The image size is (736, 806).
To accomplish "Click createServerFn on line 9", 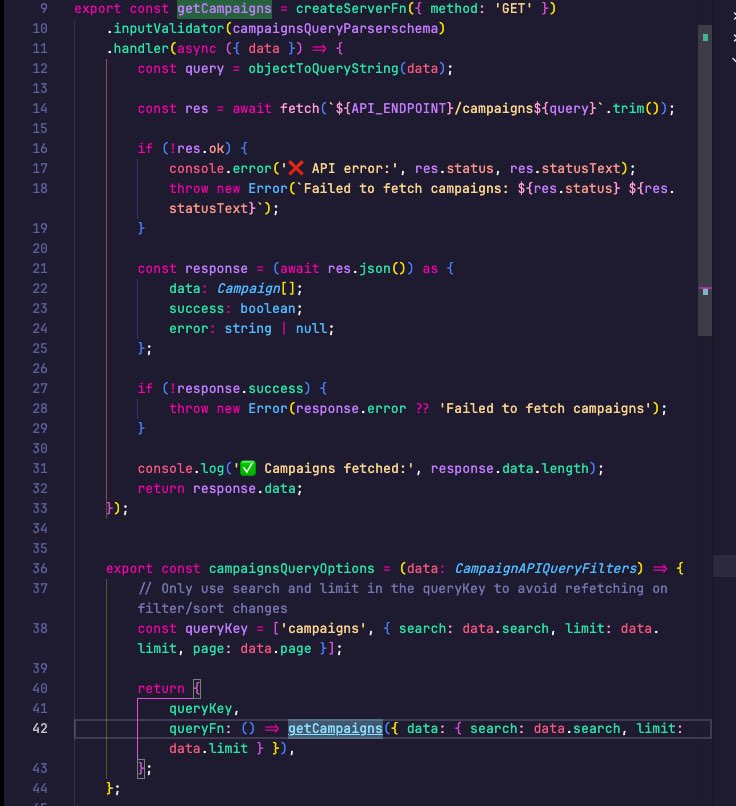I will [351, 9].
